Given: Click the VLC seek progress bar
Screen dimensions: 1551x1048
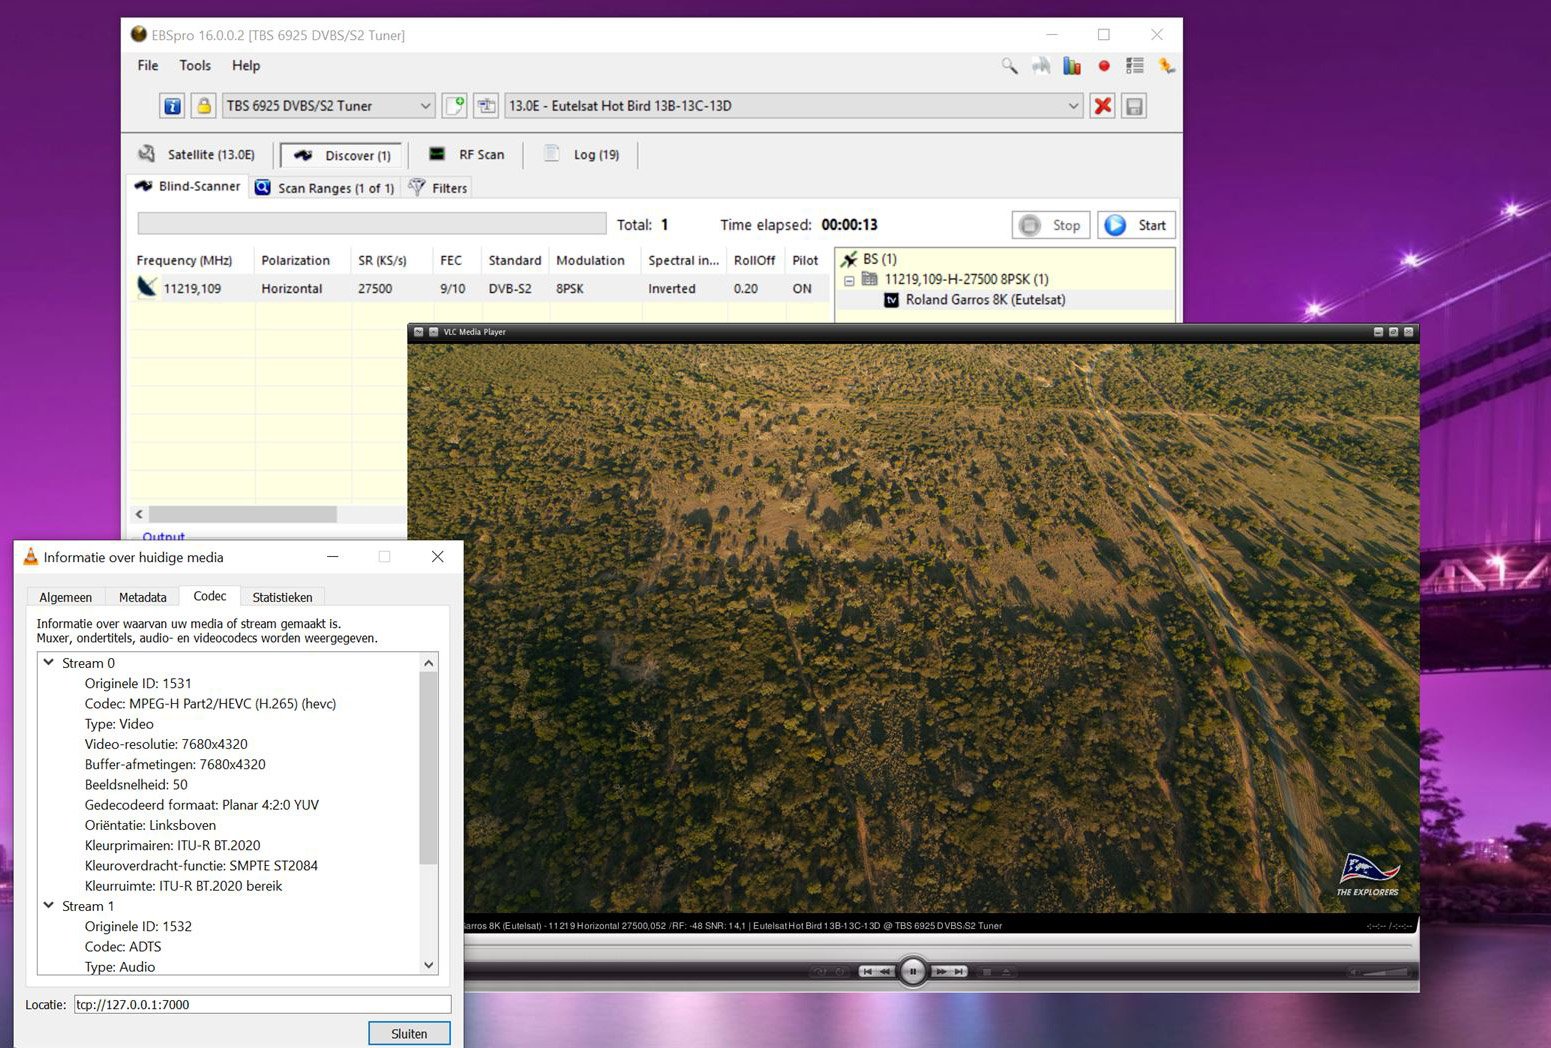Looking at the screenshot, I should (x=940, y=945).
